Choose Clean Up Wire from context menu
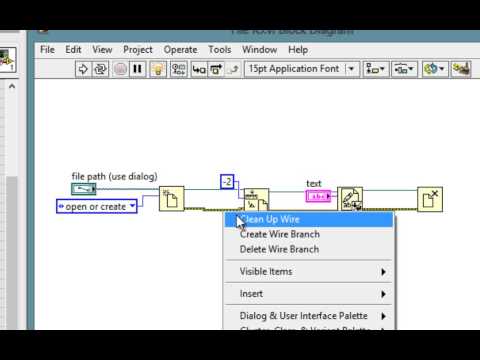 coord(309,219)
